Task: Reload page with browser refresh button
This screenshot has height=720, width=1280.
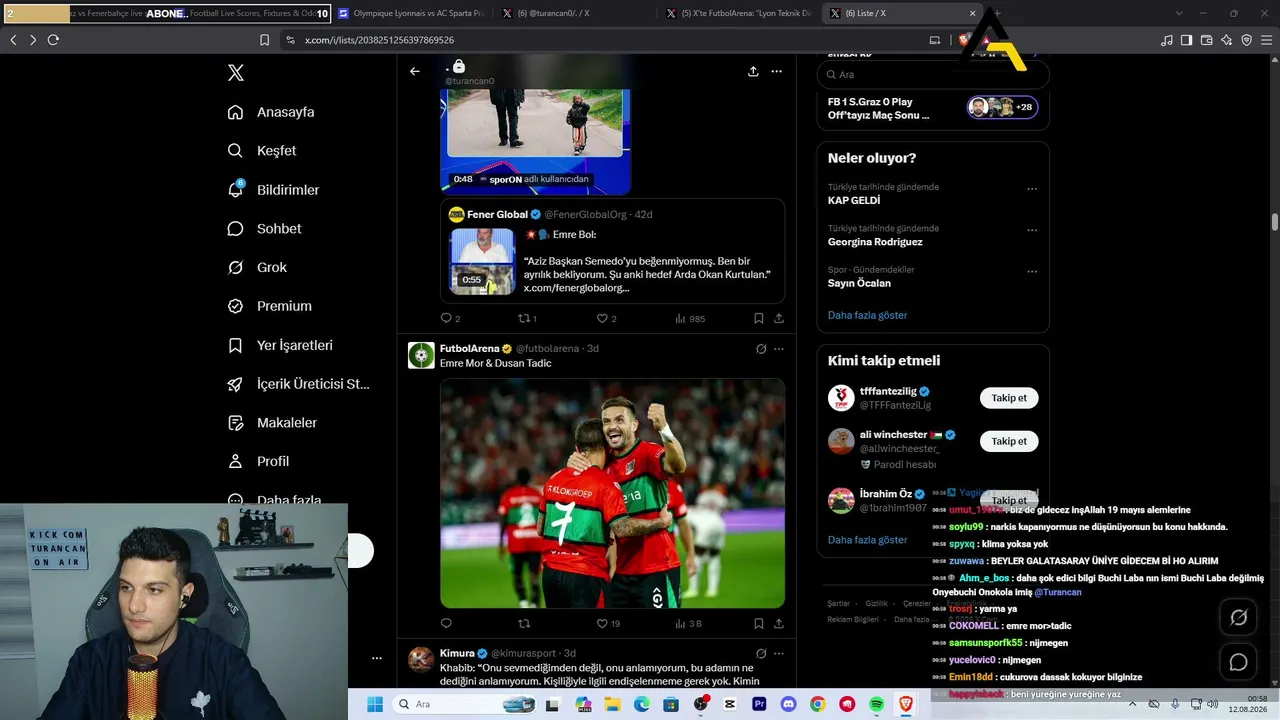Action: coord(53,40)
